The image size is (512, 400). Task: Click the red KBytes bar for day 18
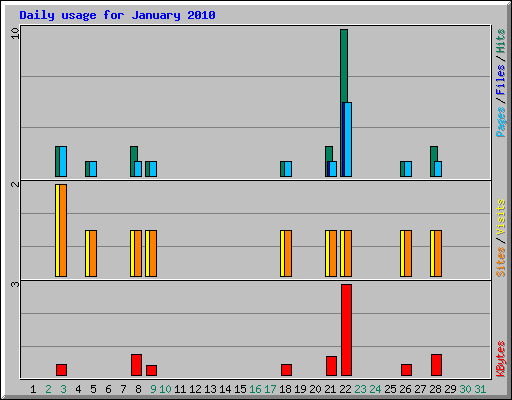286,370
